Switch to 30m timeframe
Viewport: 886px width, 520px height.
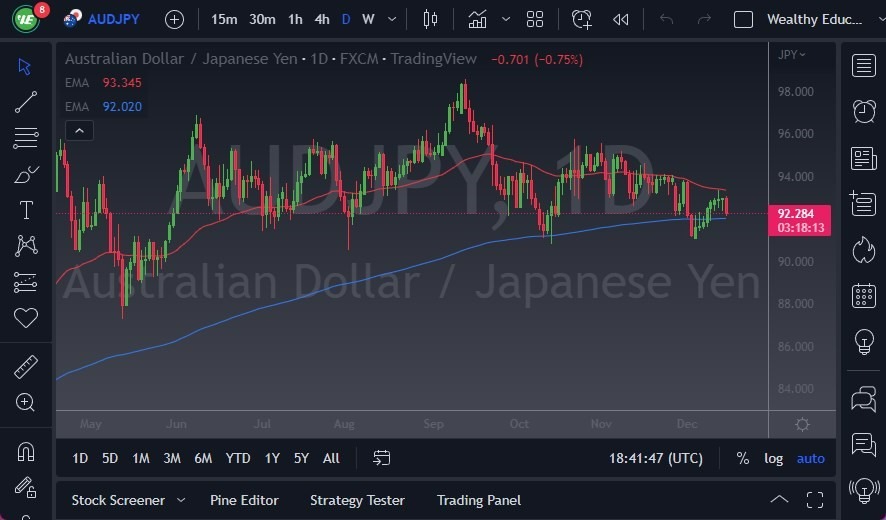click(x=262, y=20)
